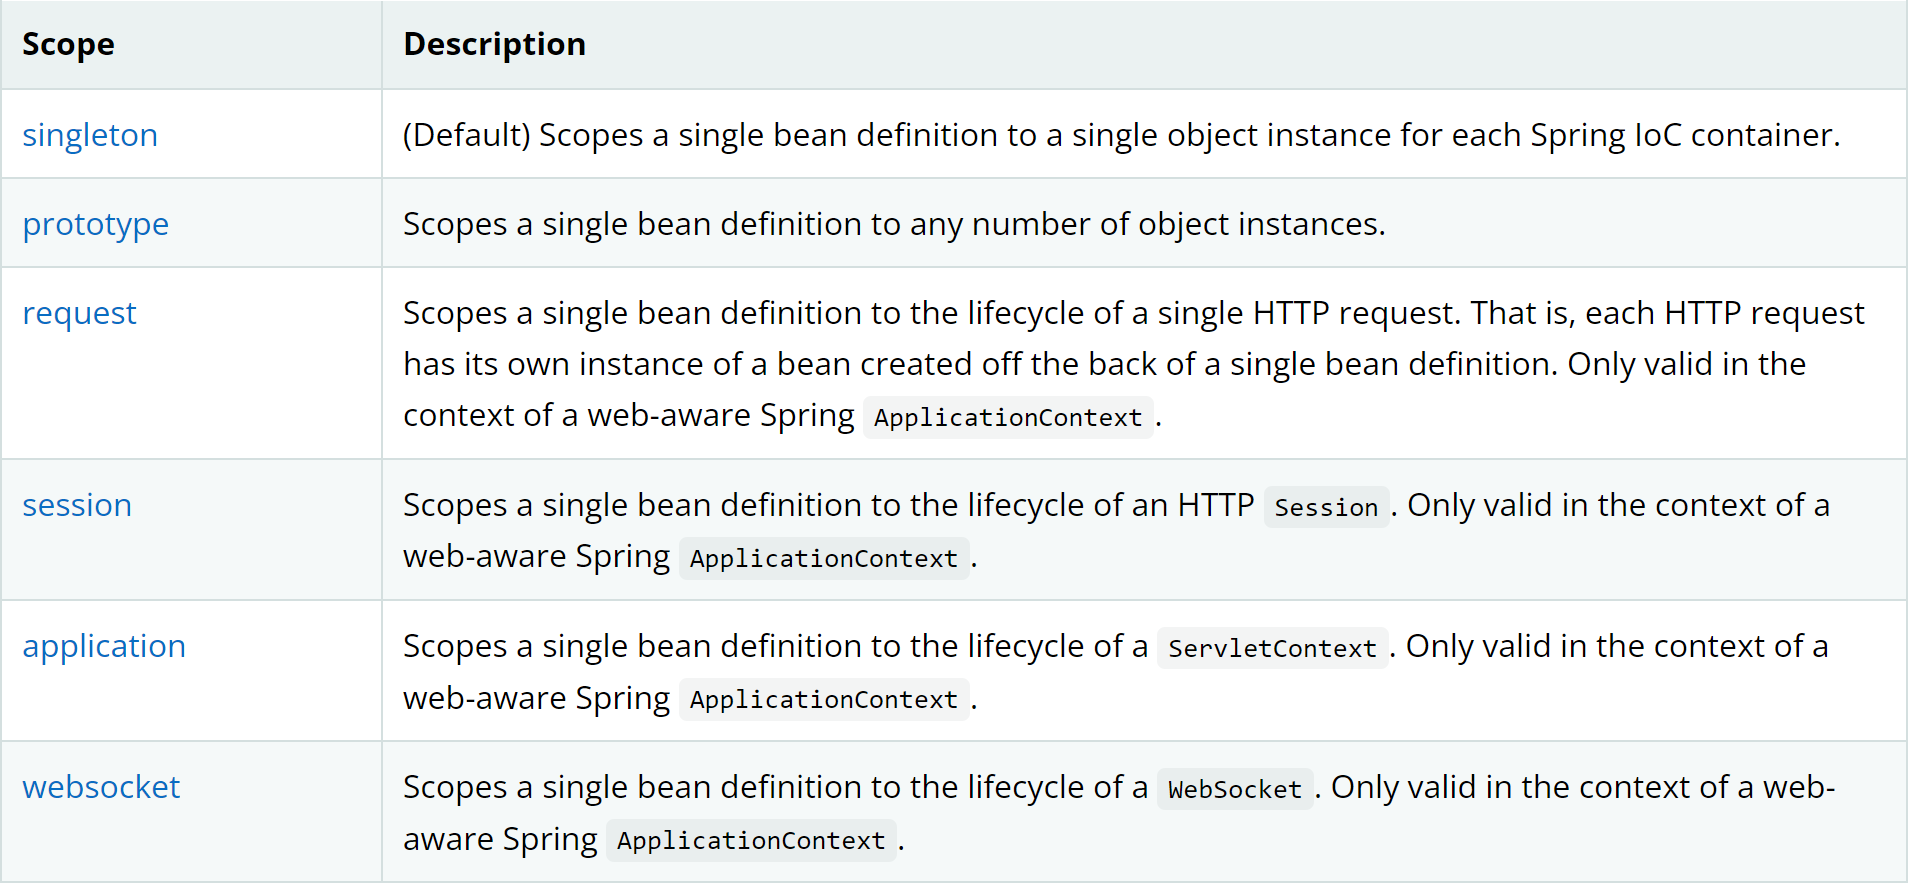1908x884 pixels.
Task: Click ApplicationContext code in the websocket row
Action: pos(750,841)
